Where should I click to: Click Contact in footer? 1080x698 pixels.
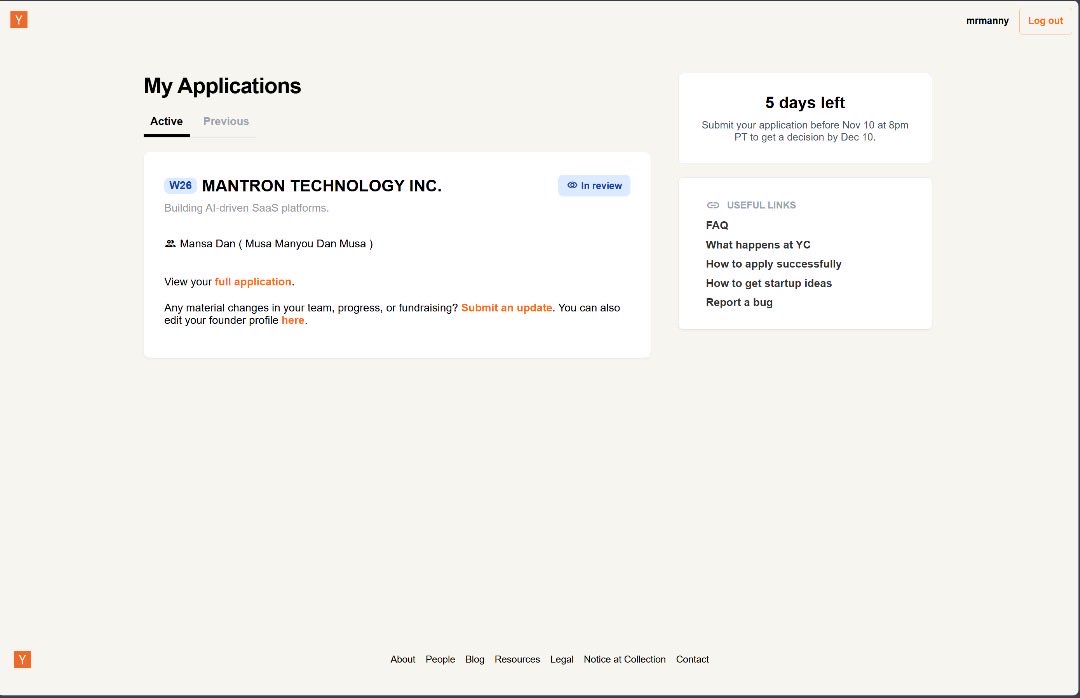[x=692, y=659]
